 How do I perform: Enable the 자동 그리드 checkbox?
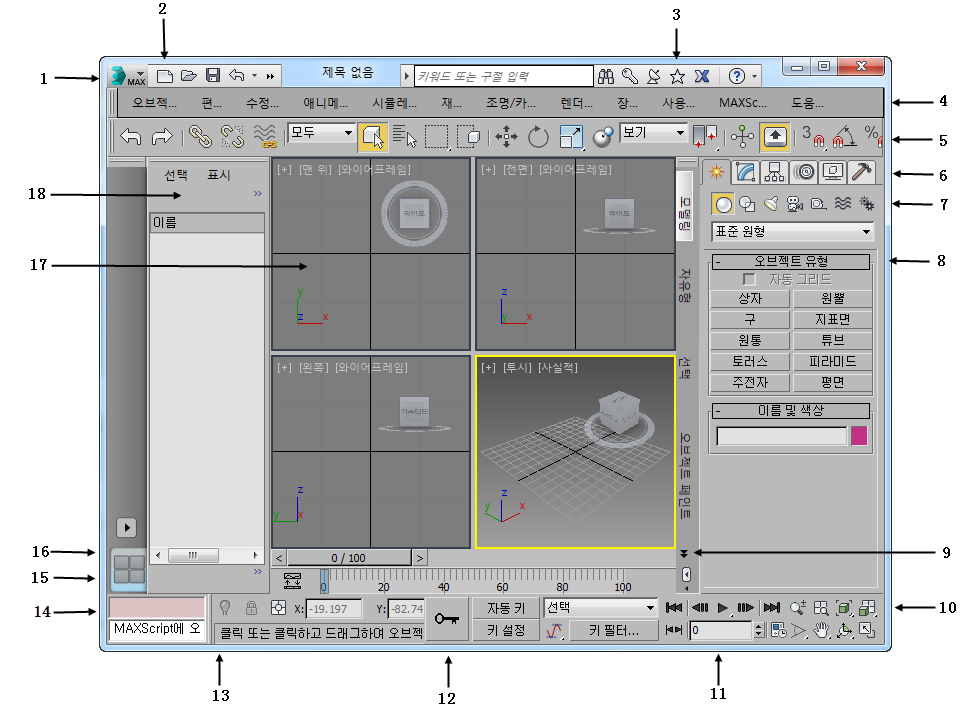point(749,280)
